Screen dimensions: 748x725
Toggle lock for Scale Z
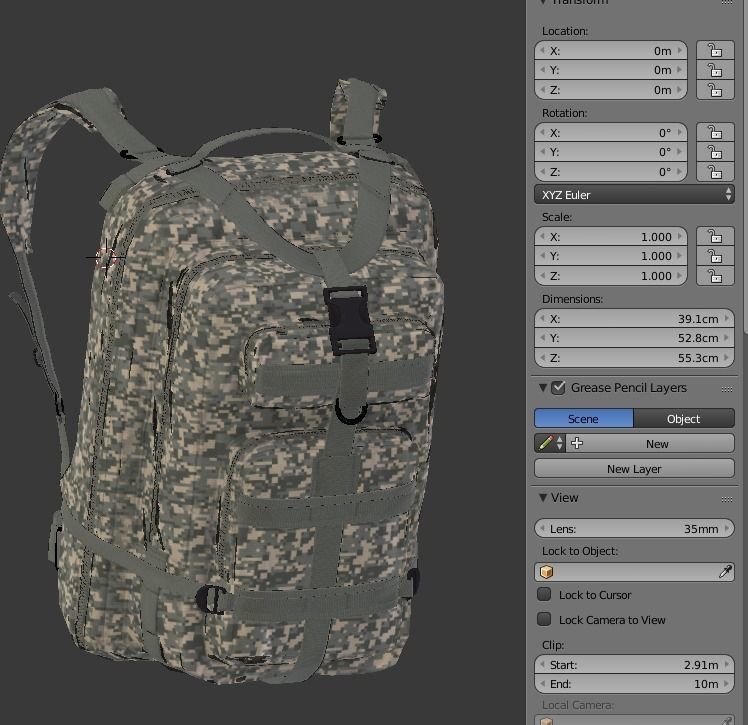coord(715,276)
